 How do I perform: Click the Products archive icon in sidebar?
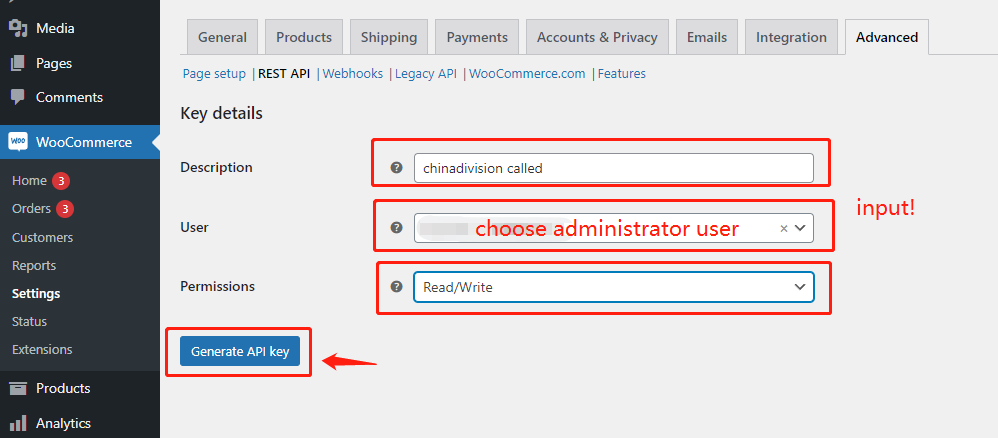tap(18, 388)
